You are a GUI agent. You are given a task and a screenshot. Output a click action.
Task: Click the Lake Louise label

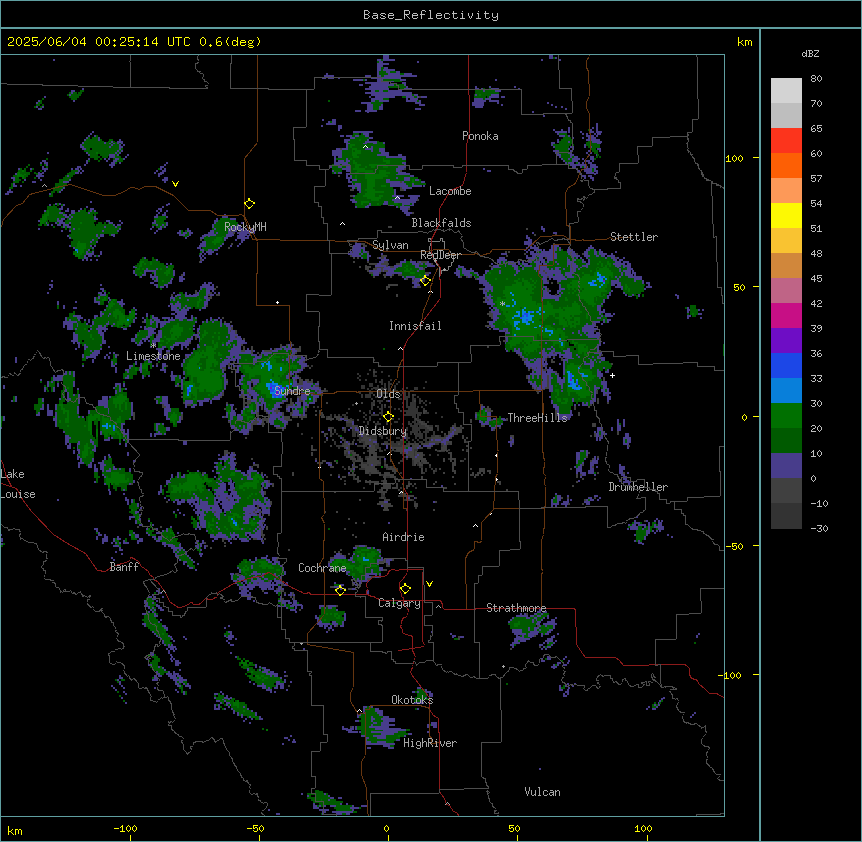16,484
